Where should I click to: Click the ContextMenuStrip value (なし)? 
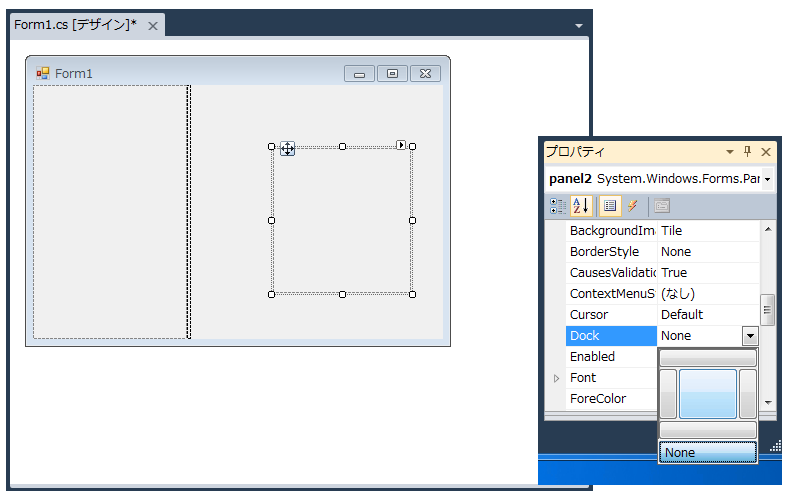click(x=678, y=294)
